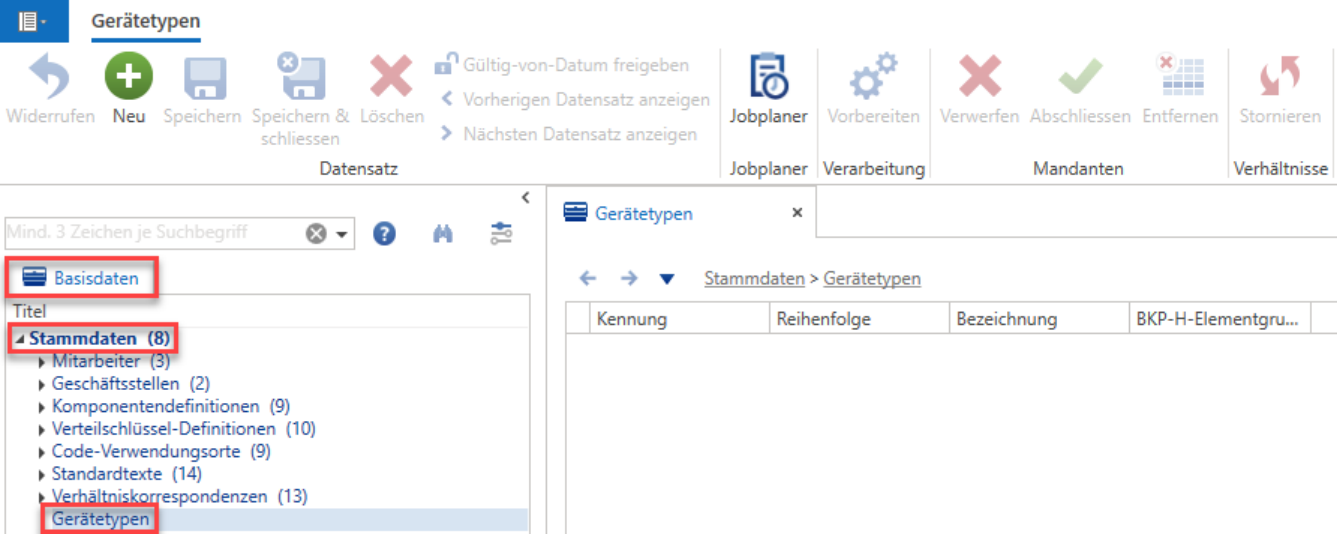Select the Standardtexte (14) tree entry
This screenshot has height=534, width=1337.
(x=127, y=473)
